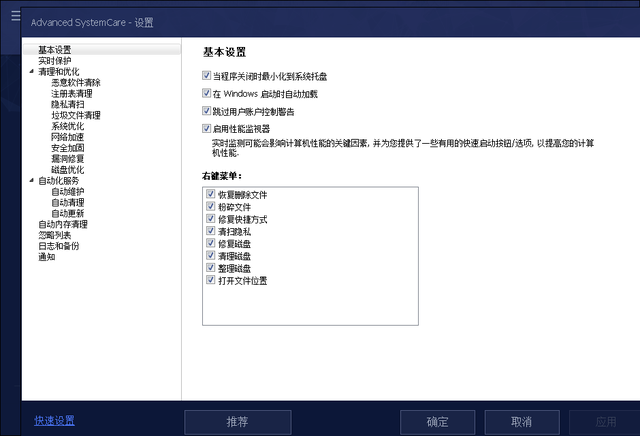Screen dimensions: 640x436
Task: Open 网络加速 settings page
Action: click(x=67, y=137)
